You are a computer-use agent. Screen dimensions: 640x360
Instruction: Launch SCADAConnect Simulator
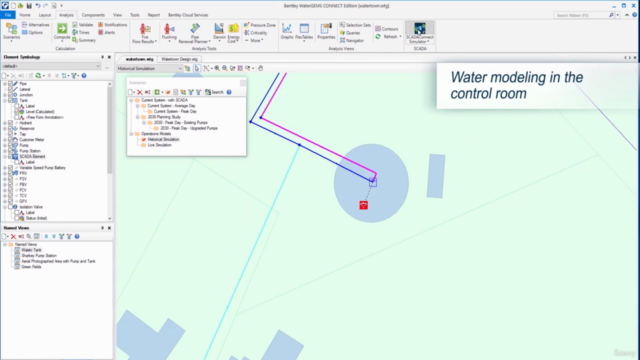(420, 33)
